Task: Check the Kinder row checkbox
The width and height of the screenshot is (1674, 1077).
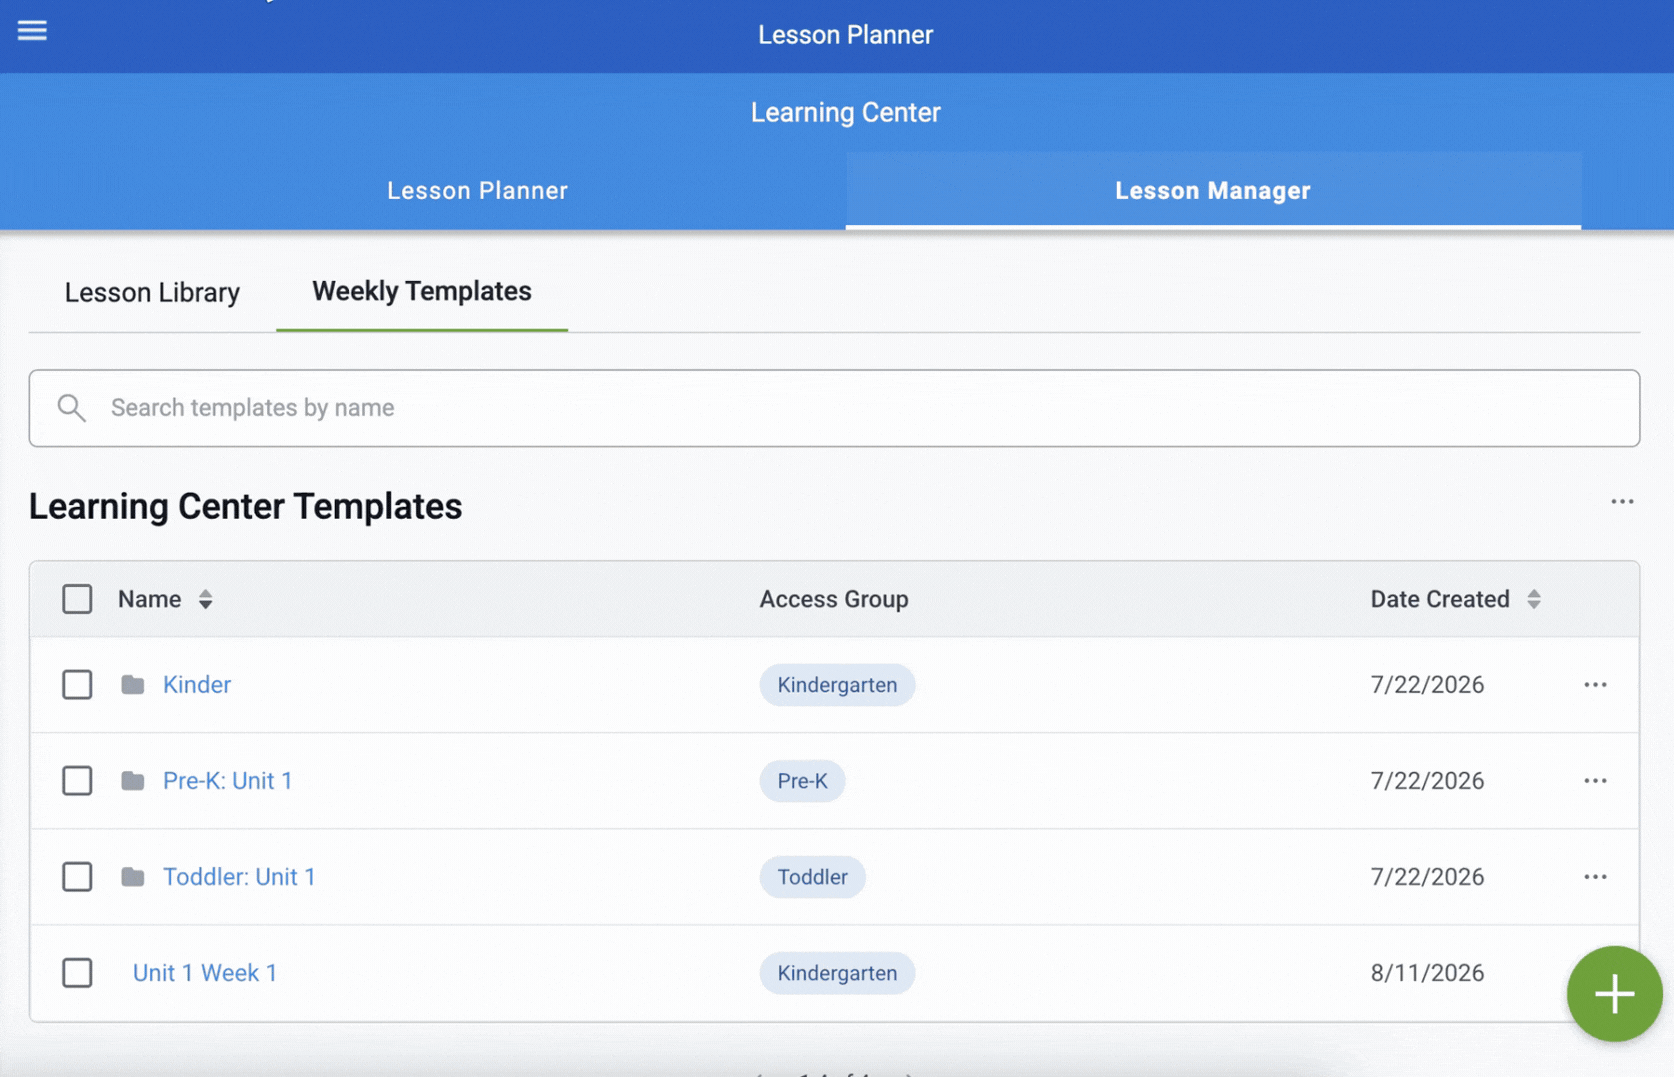Action: [x=77, y=685]
